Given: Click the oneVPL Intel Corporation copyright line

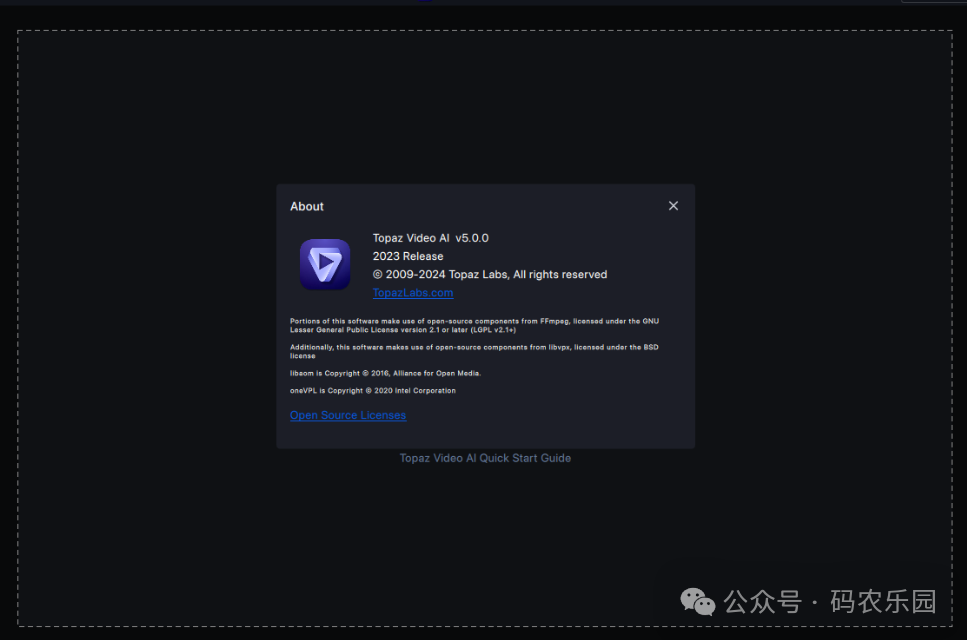Looking at the screenshot, I should tap(372, 390).
